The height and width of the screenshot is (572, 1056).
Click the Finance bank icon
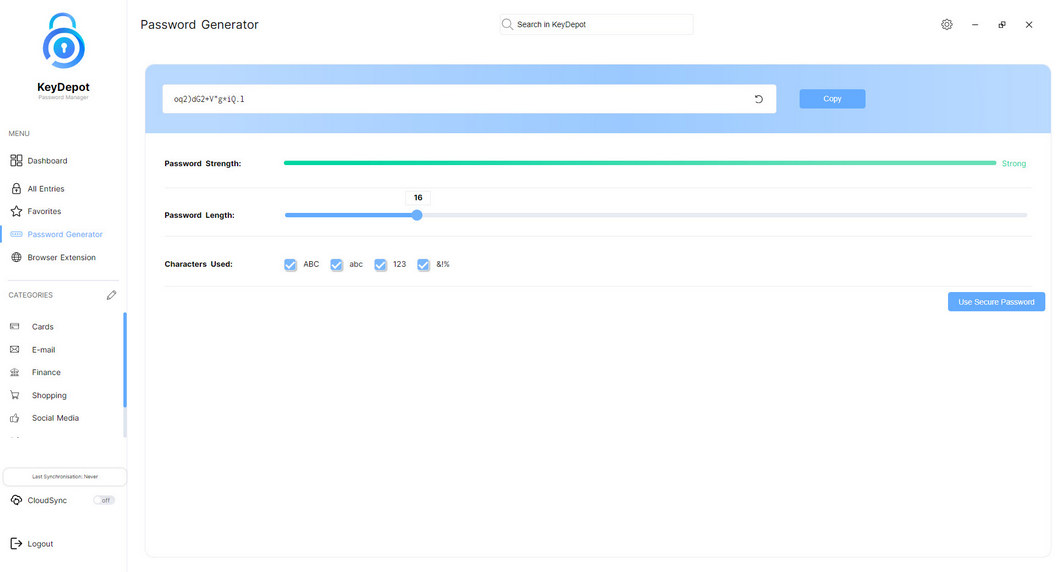[x=15, y=372]
